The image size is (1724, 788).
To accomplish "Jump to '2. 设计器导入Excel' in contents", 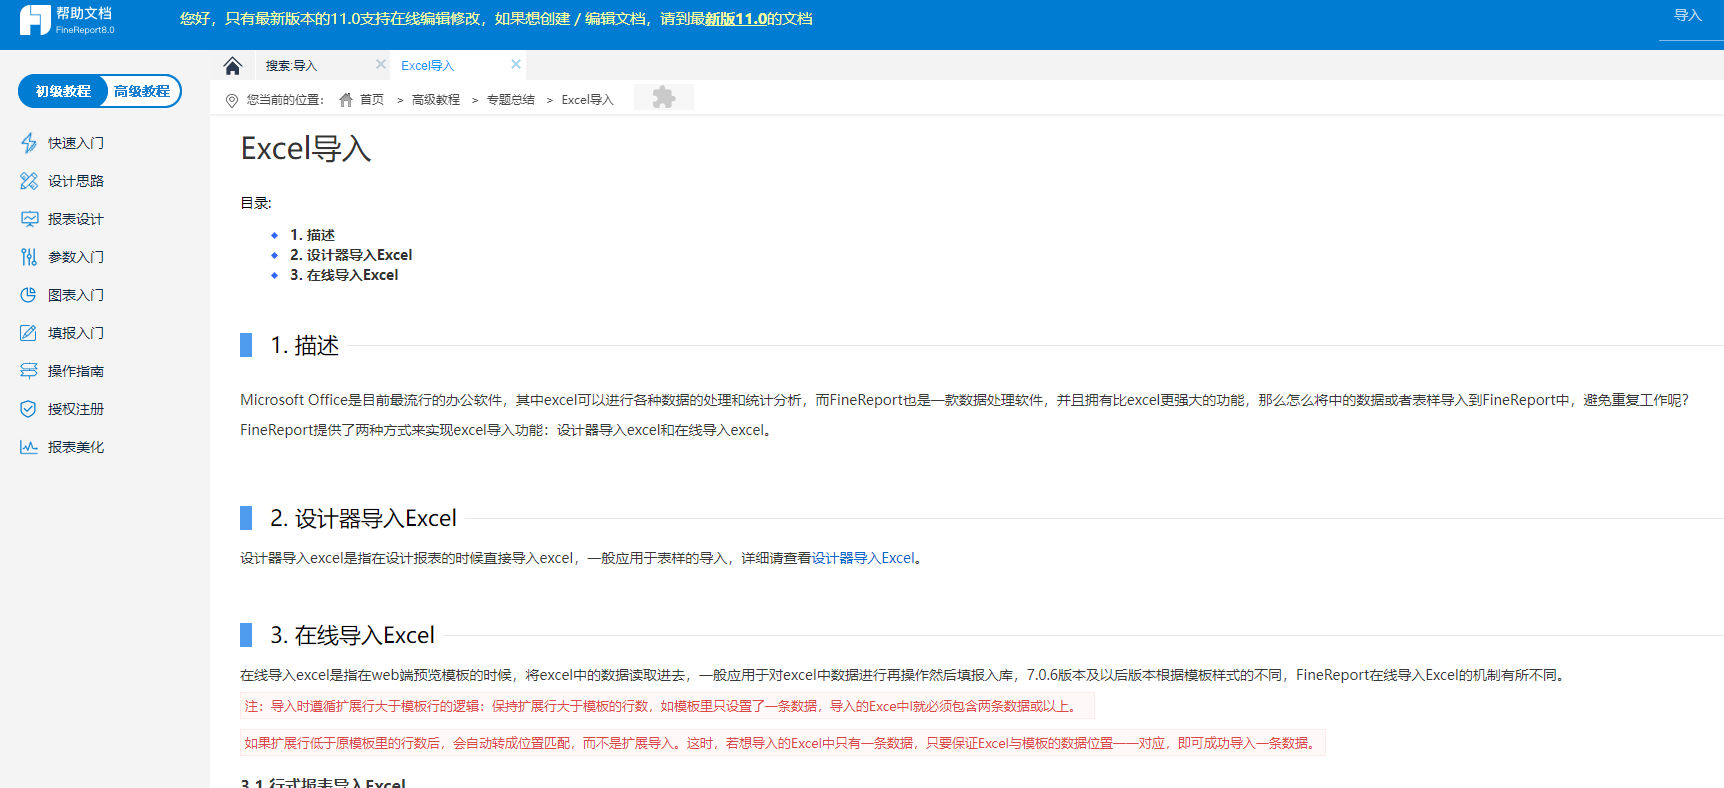I will point(351,255).
